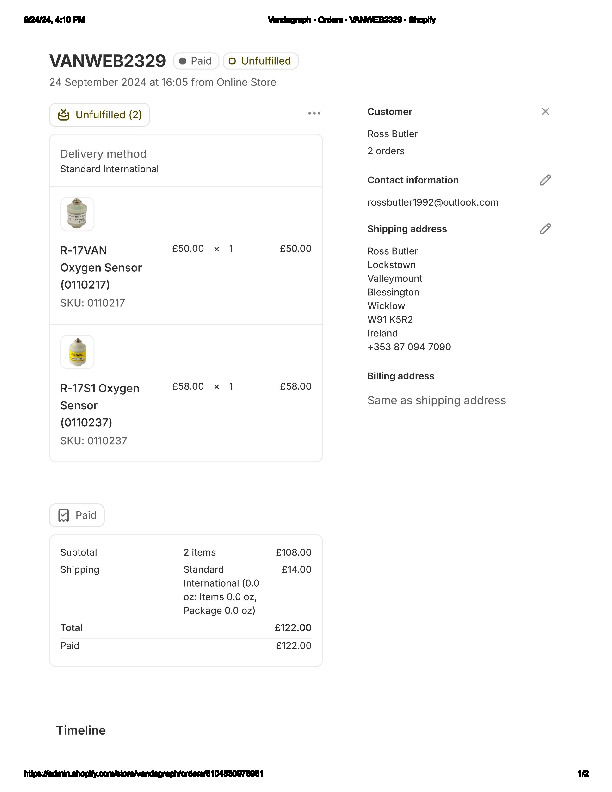The height and width of the screenshot is (792, 612).
Task: Close the Customer panel with X
Action: (545, 112)
